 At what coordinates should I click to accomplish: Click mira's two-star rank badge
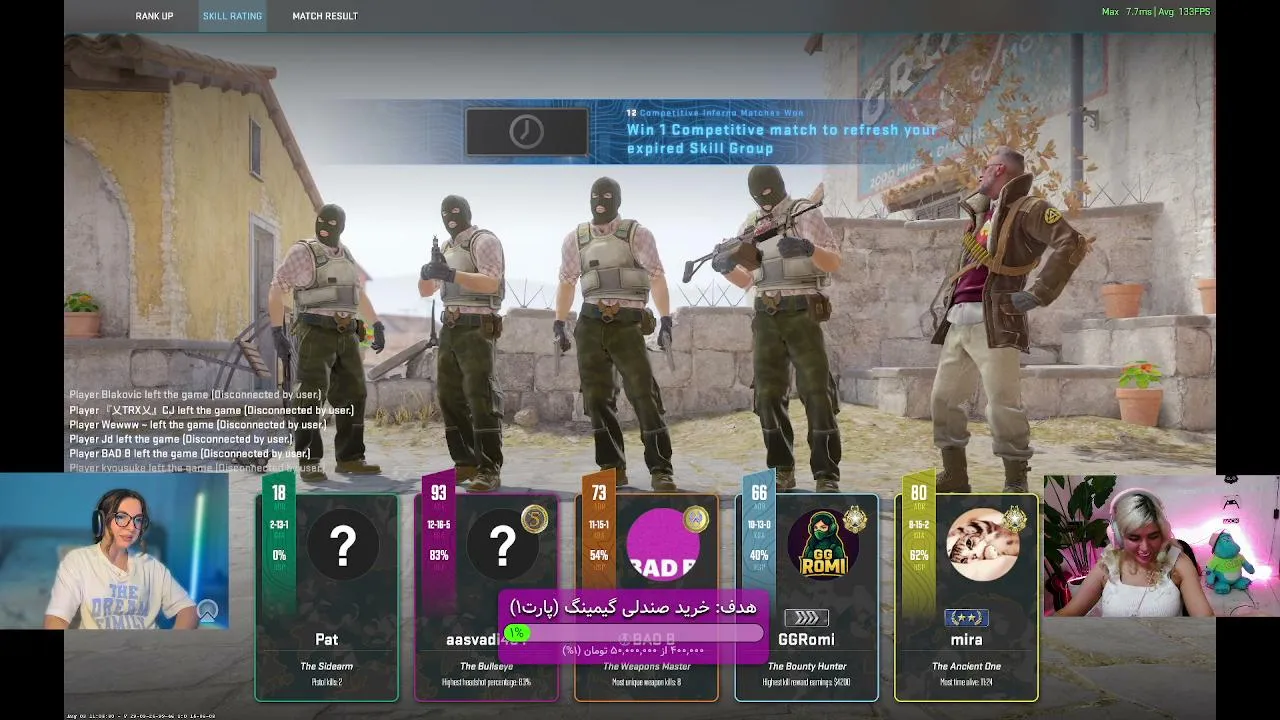pos(966,618)
